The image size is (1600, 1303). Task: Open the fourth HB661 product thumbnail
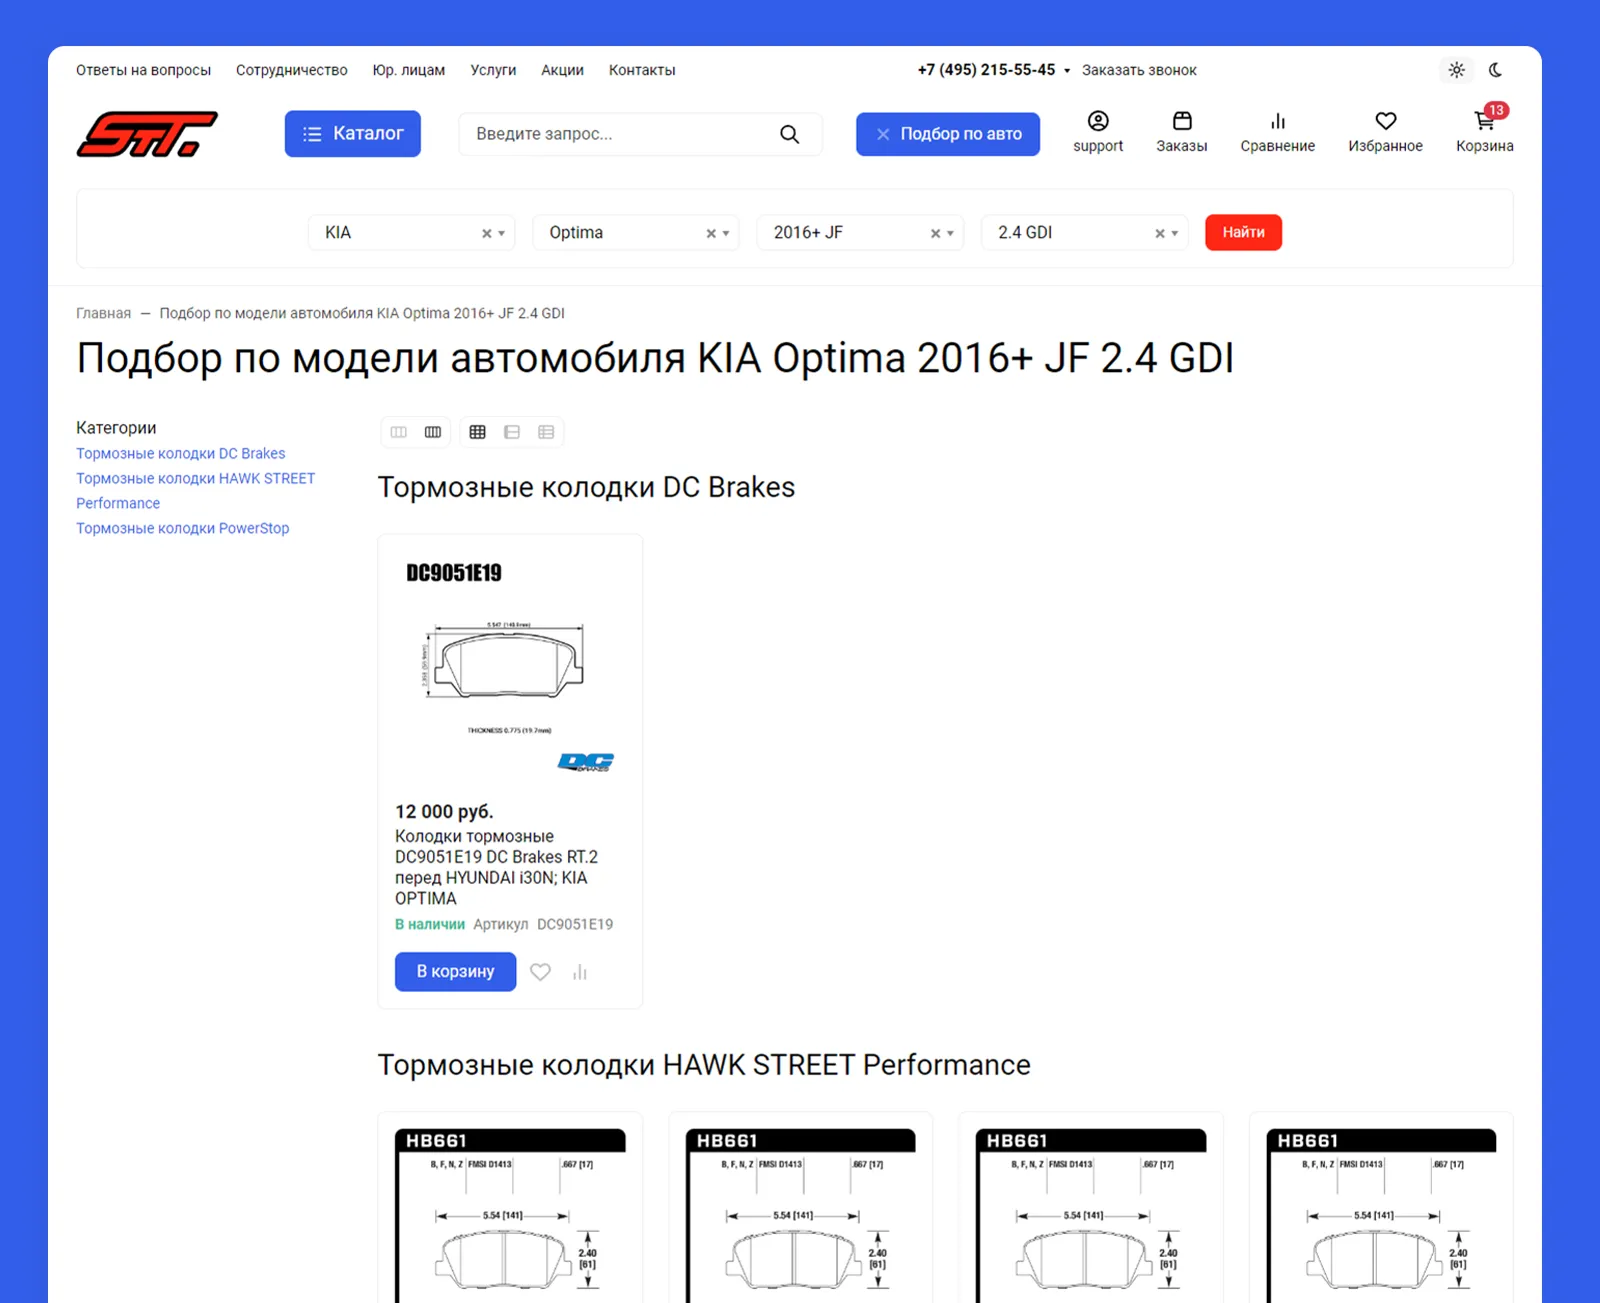tap(1382, 1214)
